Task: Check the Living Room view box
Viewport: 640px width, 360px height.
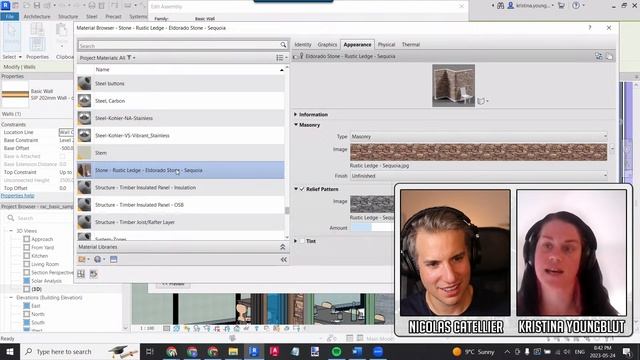Action: (27, 264)
